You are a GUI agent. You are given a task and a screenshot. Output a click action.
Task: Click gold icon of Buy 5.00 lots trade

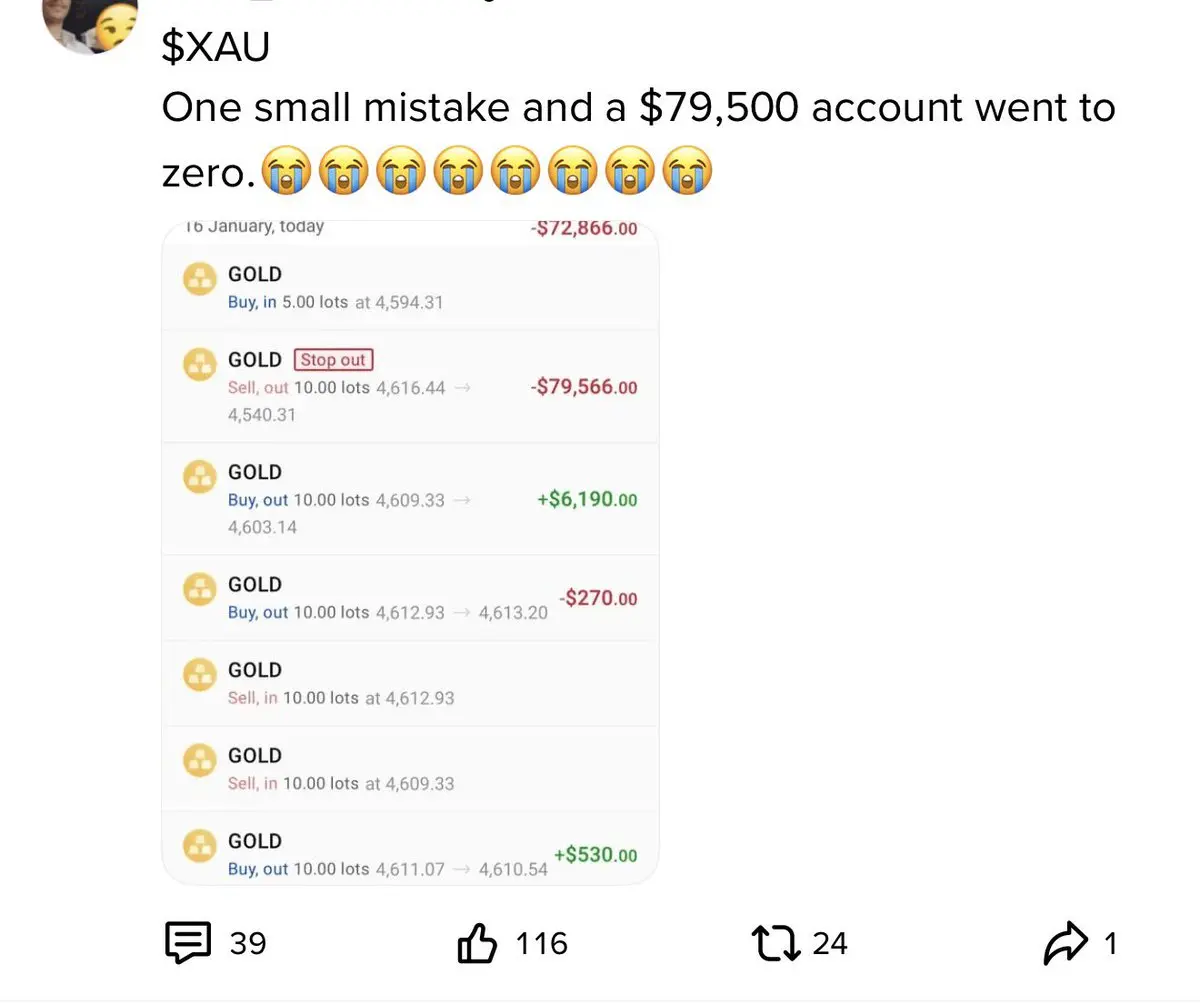point(199,278)
